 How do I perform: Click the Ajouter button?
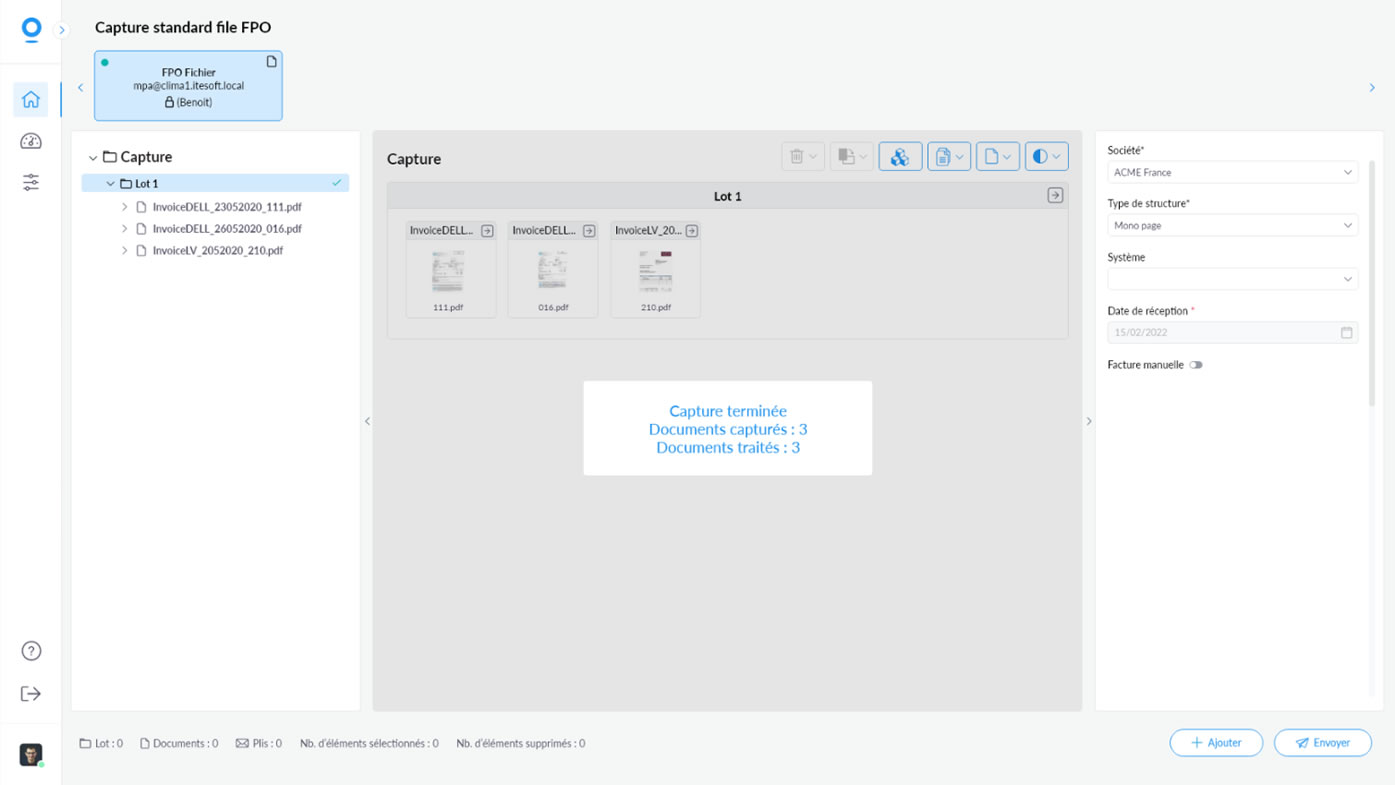click(1216, 743)
